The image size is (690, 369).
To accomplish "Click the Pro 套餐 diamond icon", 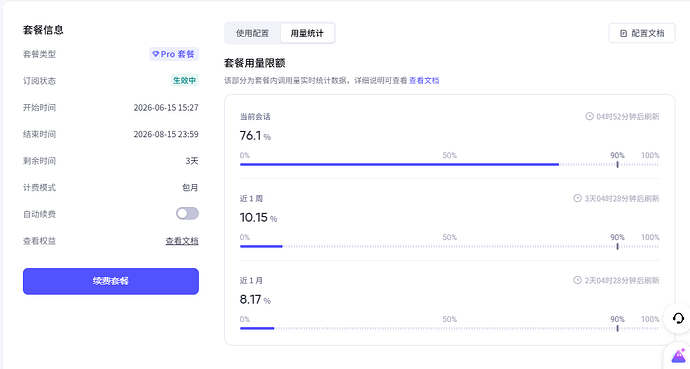I will [x=155, y=54].
